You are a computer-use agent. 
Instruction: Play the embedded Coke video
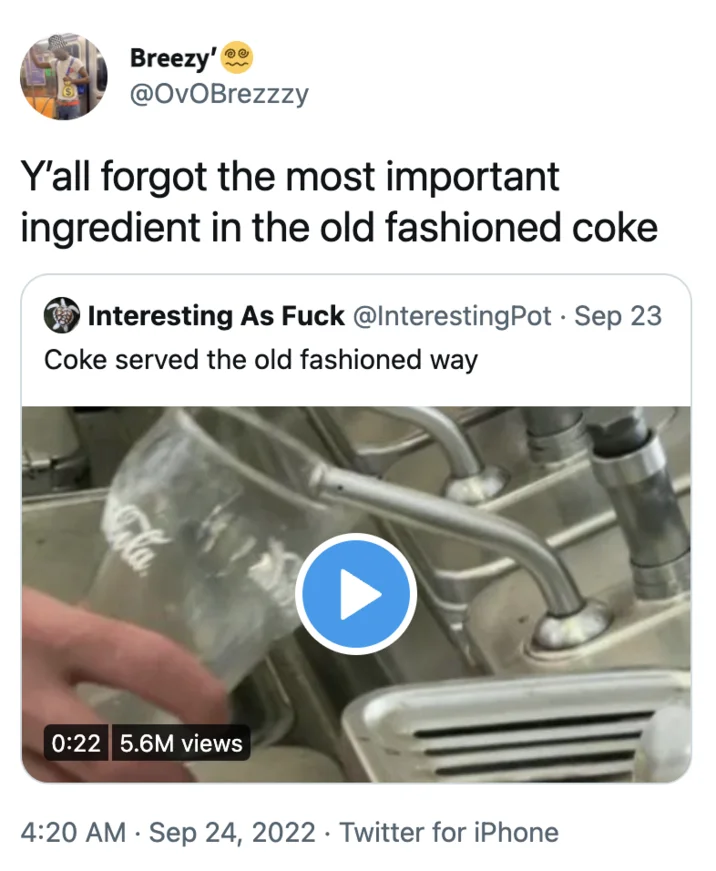point(356,594)
